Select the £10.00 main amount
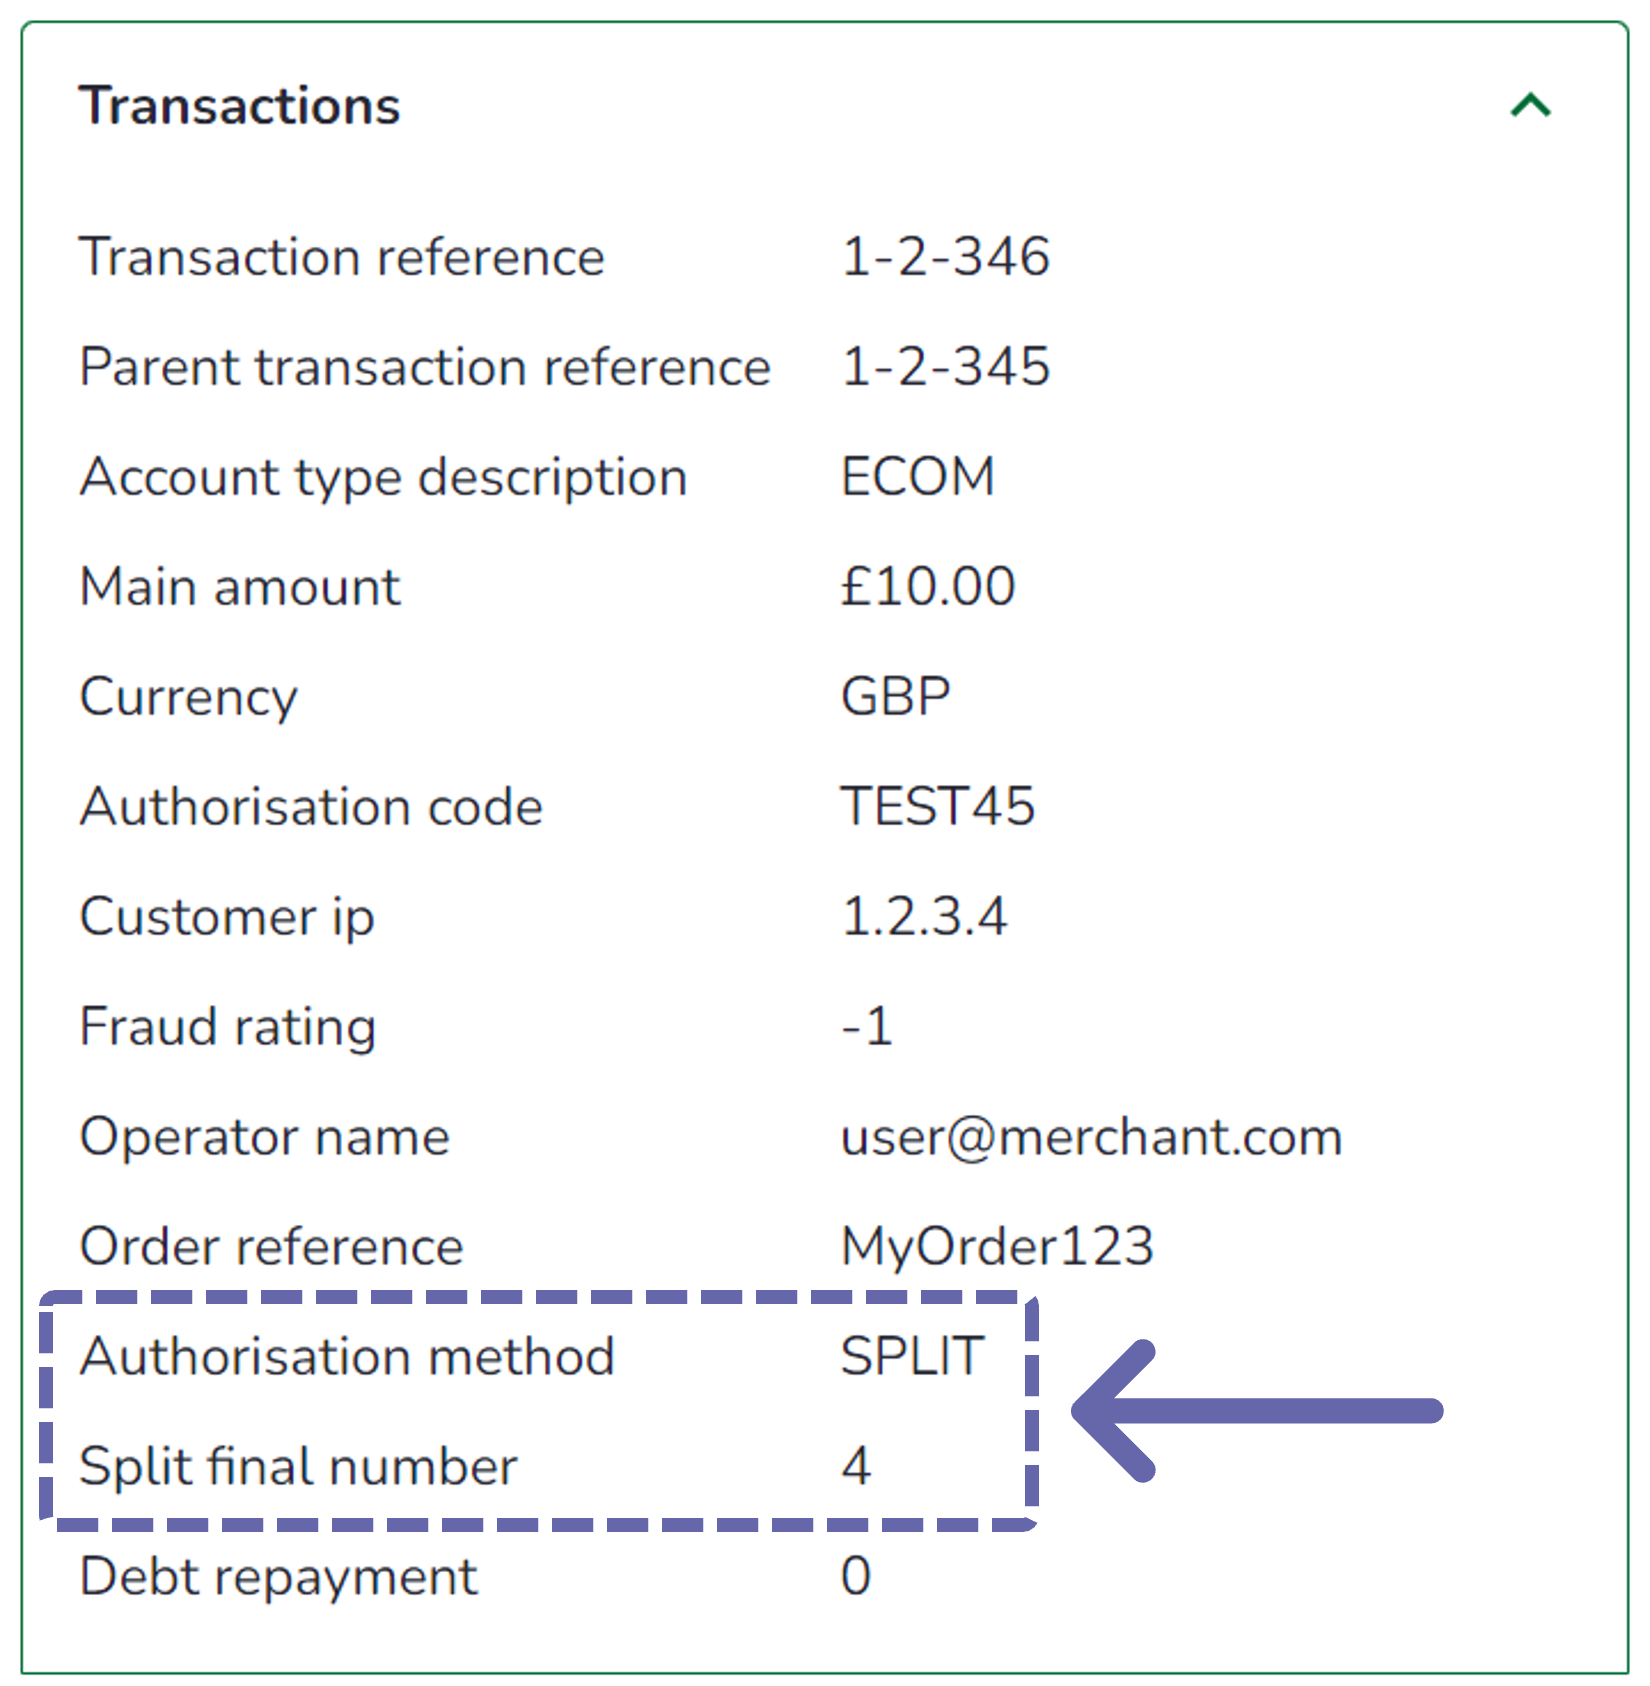This screenshot has width=1650, height=1686. [x=928, y=587]
